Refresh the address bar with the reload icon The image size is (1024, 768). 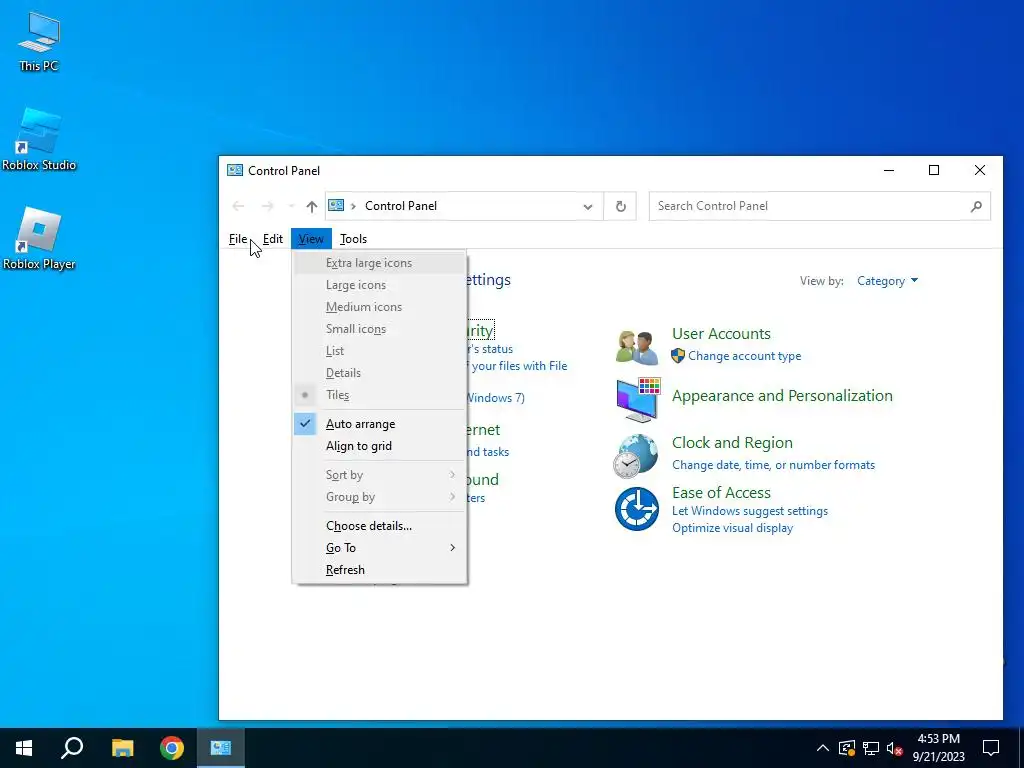[x=620, y=206]
